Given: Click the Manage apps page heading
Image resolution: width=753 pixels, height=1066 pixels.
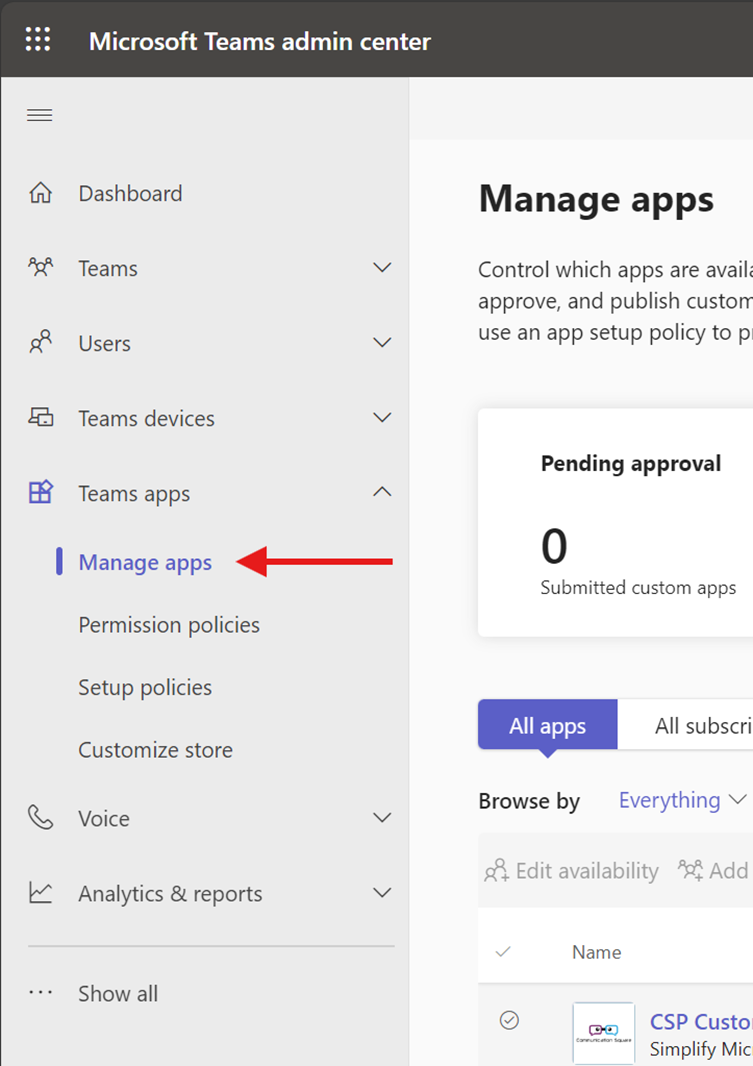Looking at the screenshot, I should (596, 200).
